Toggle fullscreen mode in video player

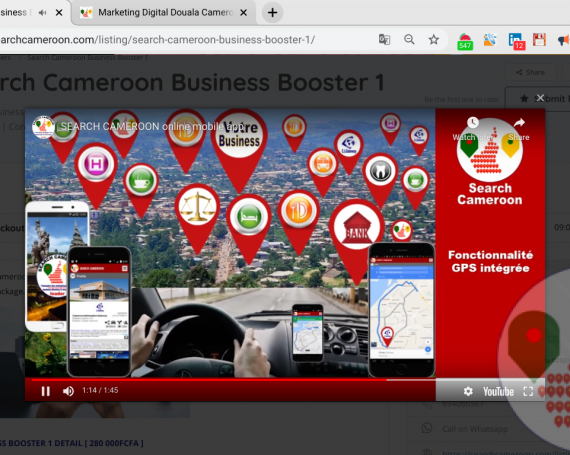[x=528, y=391]
